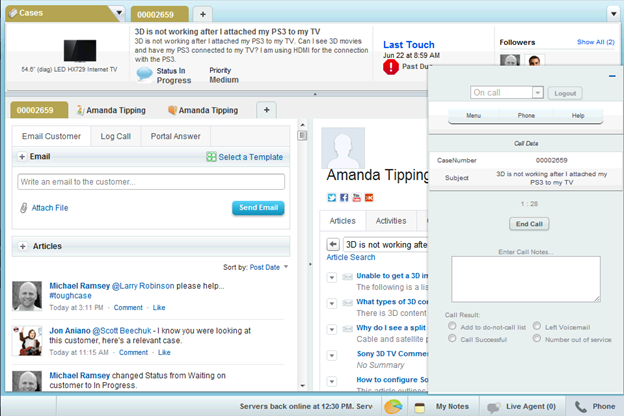Click the Status In Progress chat bubble icon
The height and width of the screenshot is (416, 624).
(x=144, y=74)
